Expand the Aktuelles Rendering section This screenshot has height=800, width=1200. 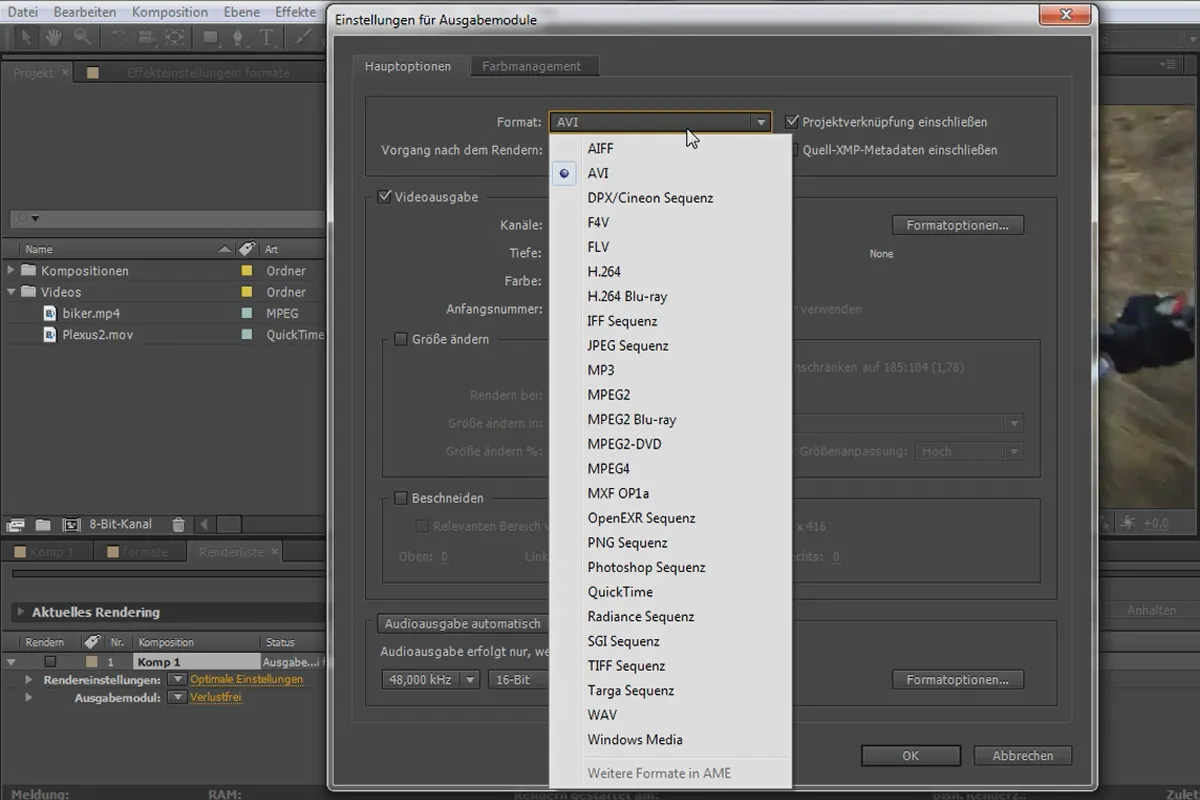tap(19, 612)
